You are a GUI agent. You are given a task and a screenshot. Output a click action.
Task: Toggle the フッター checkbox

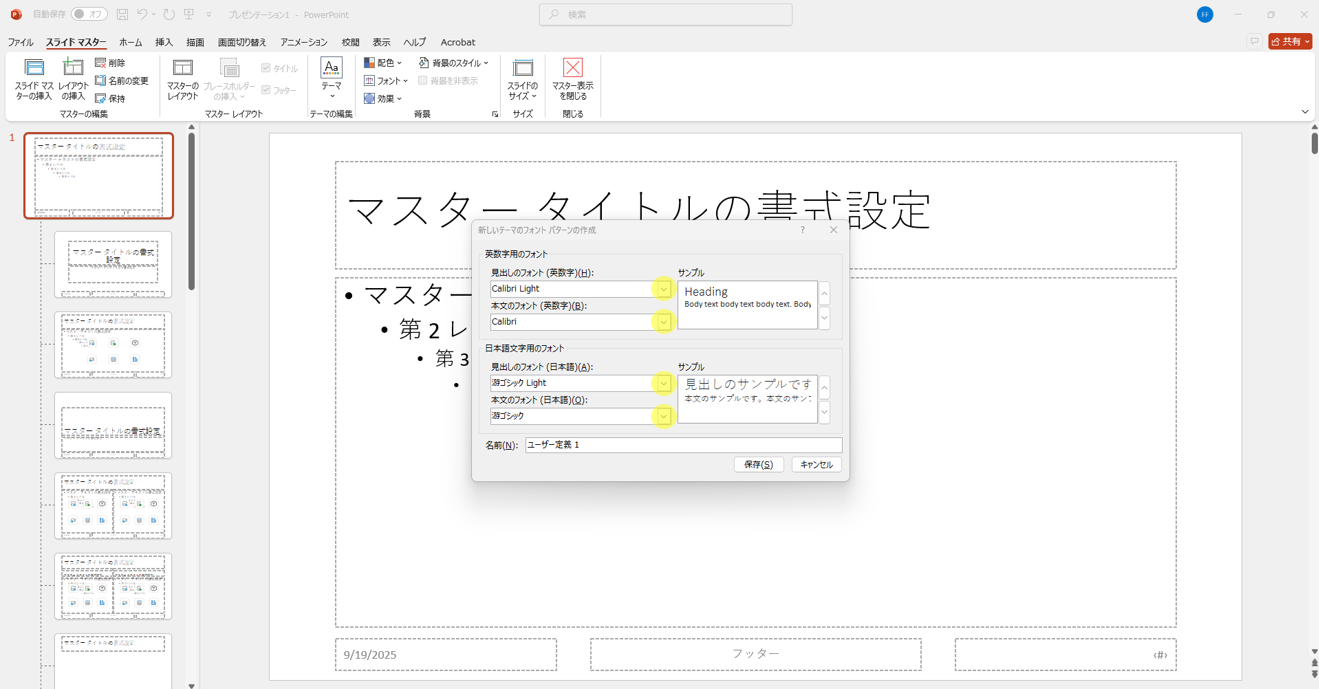(266, 90)
